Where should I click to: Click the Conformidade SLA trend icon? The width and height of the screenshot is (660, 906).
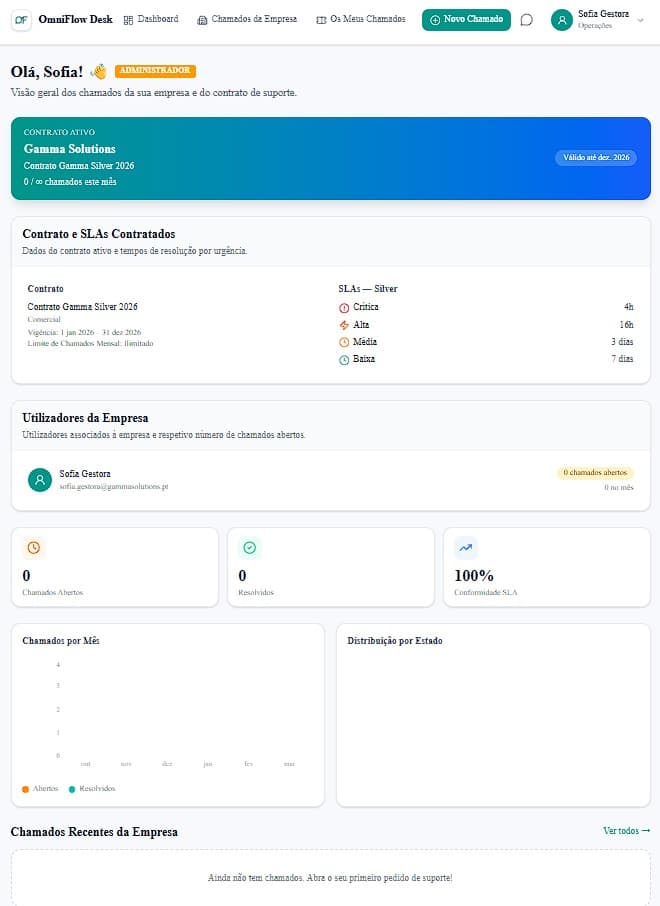466,547
